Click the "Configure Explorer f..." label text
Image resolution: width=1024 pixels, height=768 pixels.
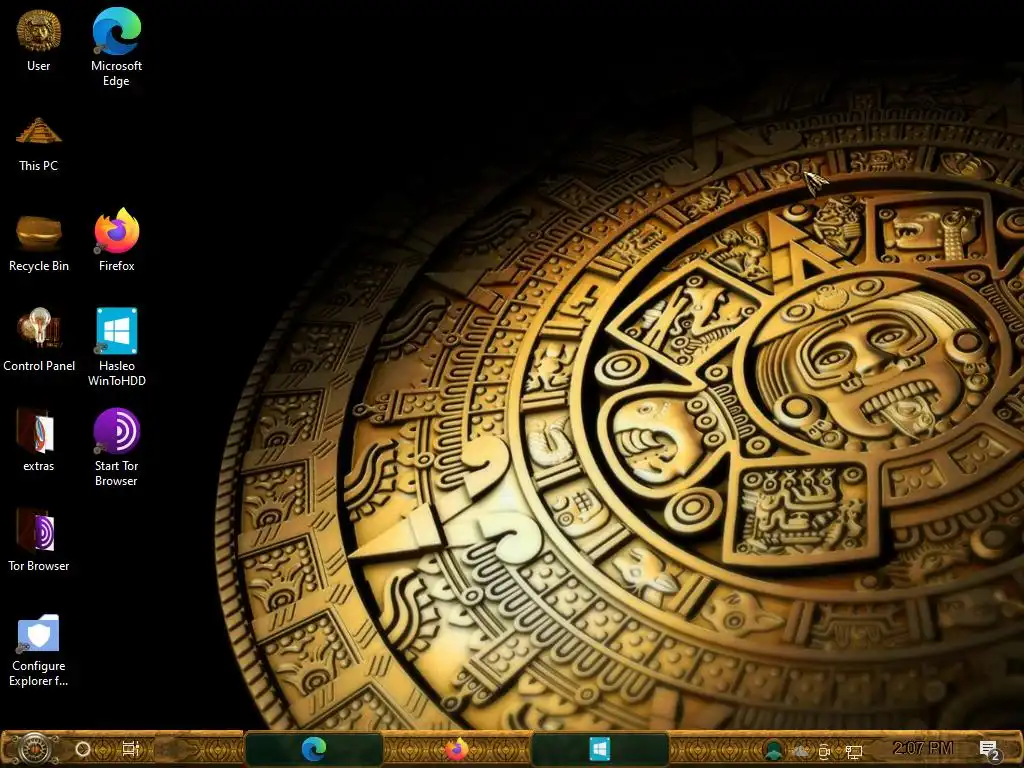pos(39,673)
